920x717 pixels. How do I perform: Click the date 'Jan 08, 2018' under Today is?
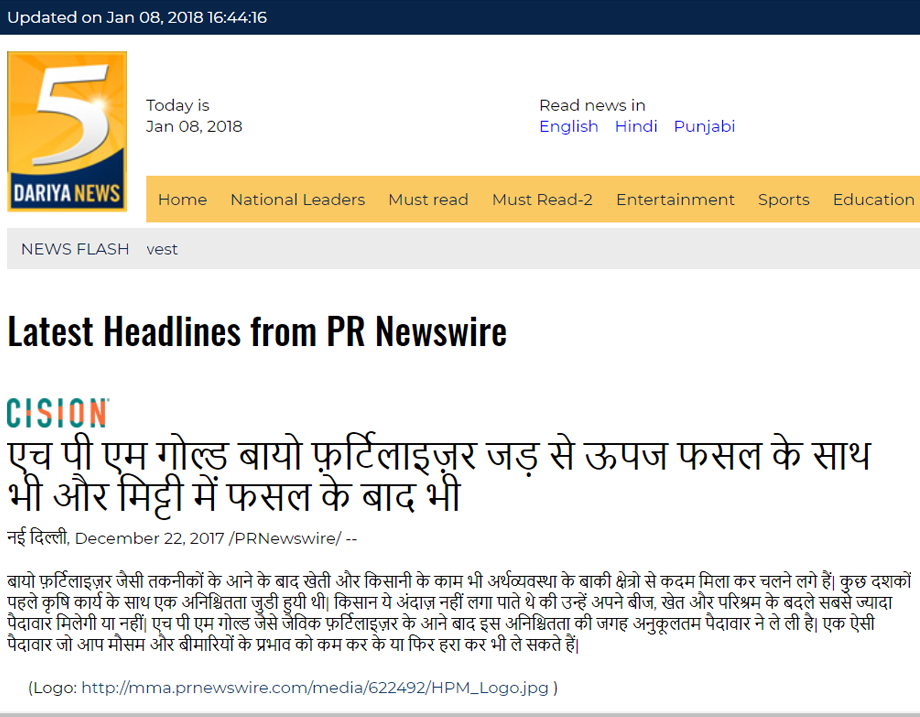(x=194, y=127)
